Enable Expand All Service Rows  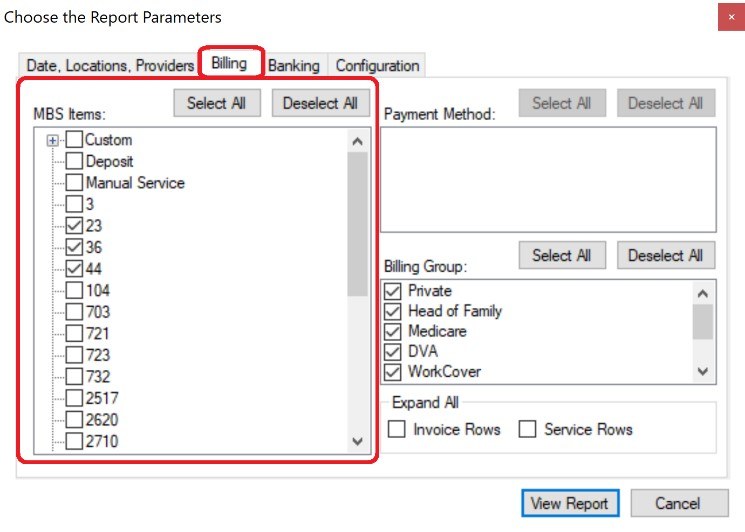527,429
